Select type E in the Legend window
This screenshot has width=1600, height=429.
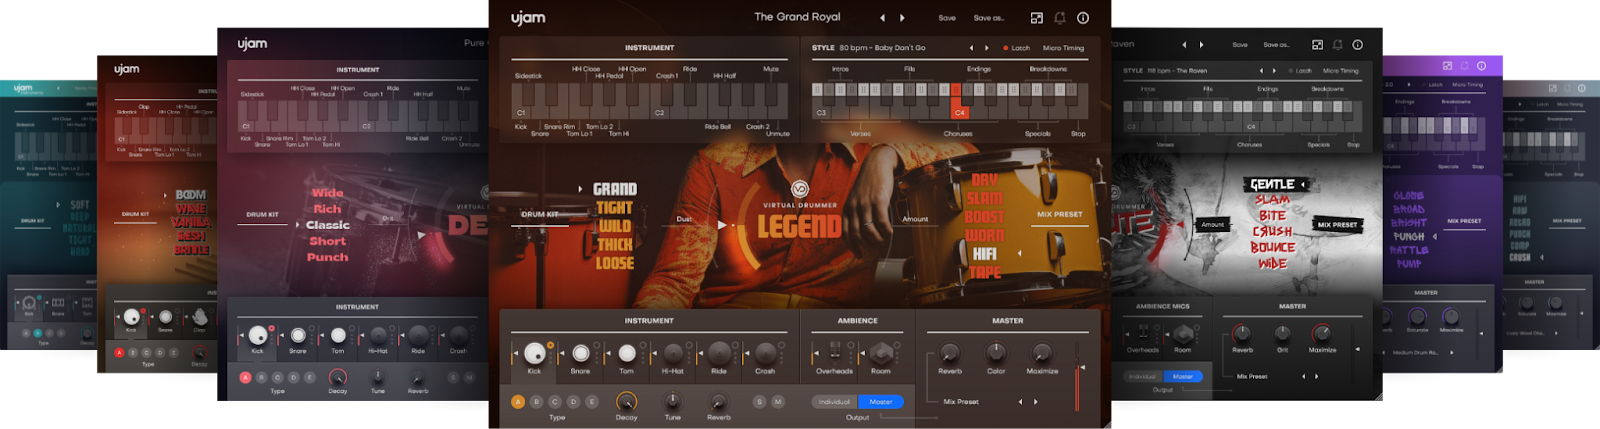coord(592,402)
